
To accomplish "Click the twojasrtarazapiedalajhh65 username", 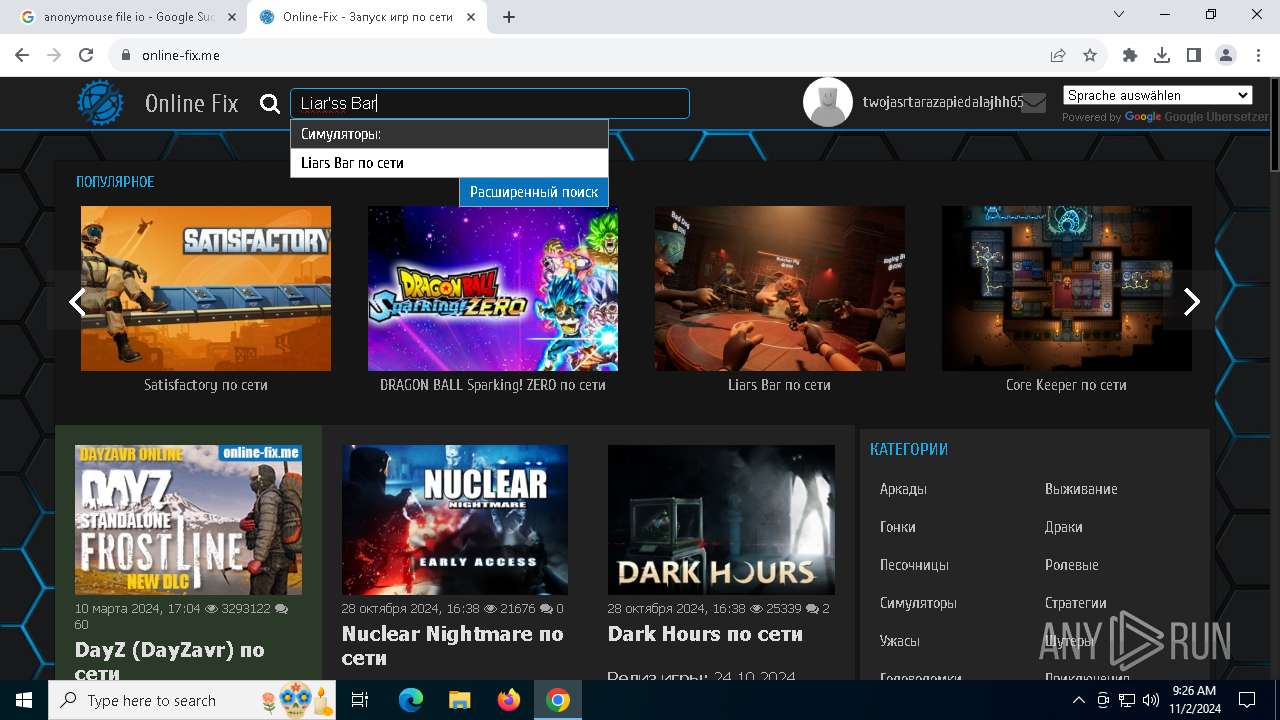I will [x=943, y=102].
